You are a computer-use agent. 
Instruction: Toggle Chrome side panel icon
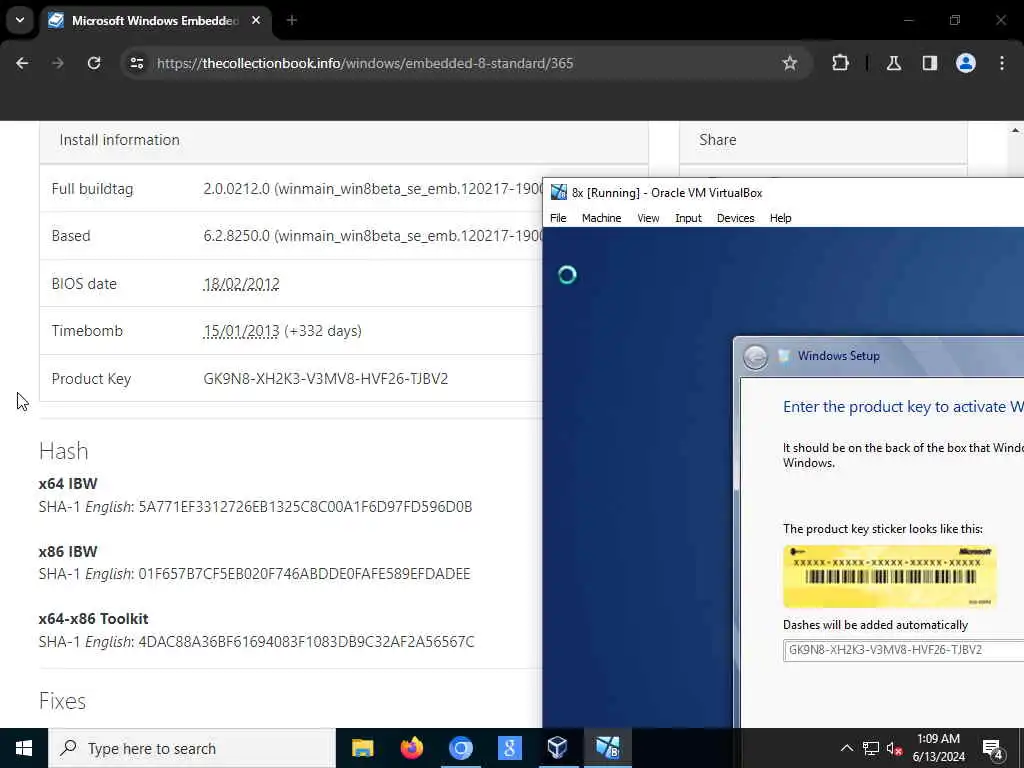pos(930,63)
